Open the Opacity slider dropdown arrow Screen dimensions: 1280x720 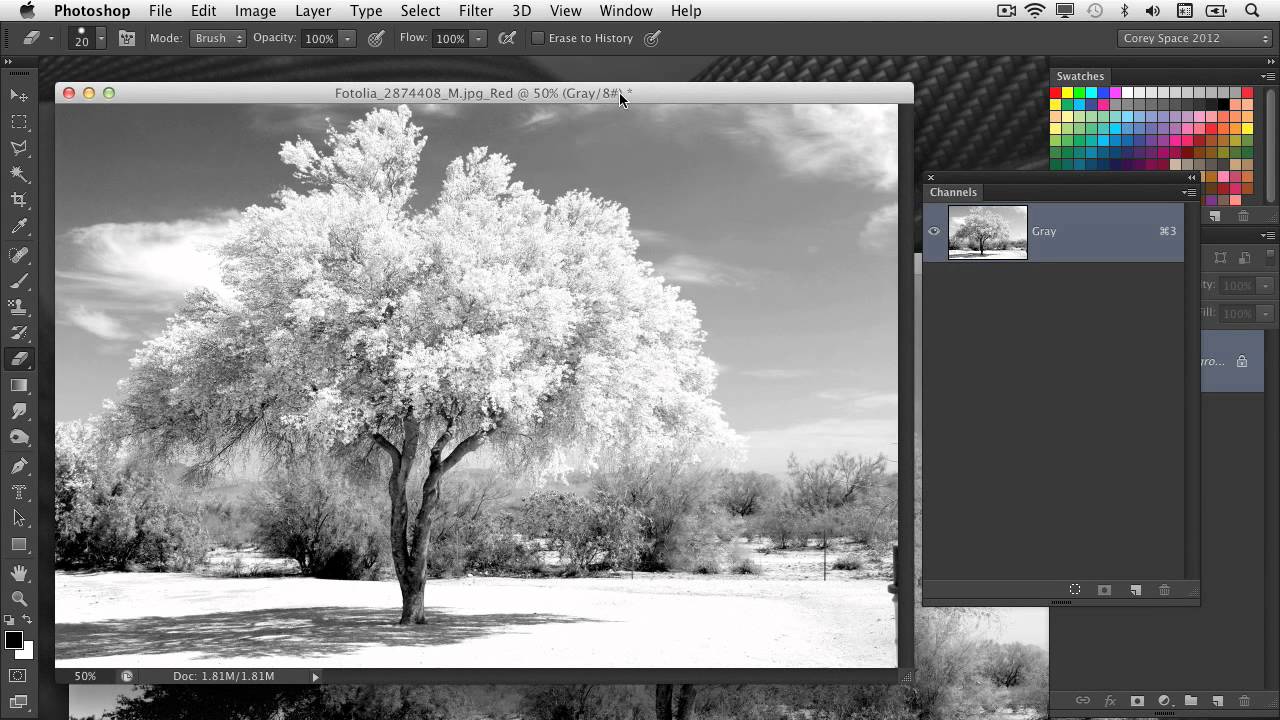point(347,38)
